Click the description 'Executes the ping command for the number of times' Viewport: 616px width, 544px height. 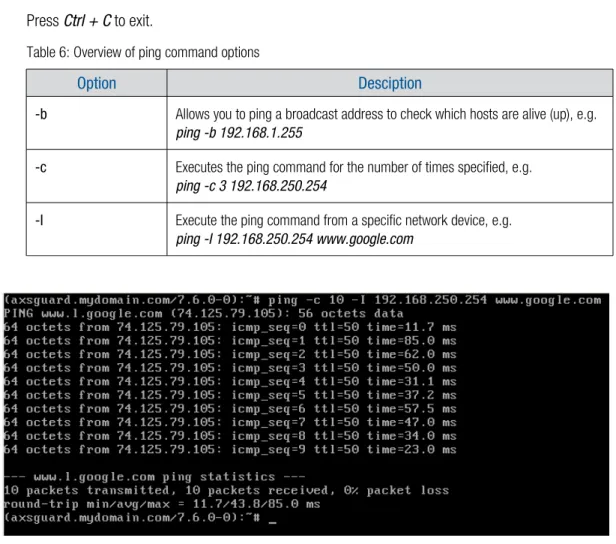coord(354,168)
